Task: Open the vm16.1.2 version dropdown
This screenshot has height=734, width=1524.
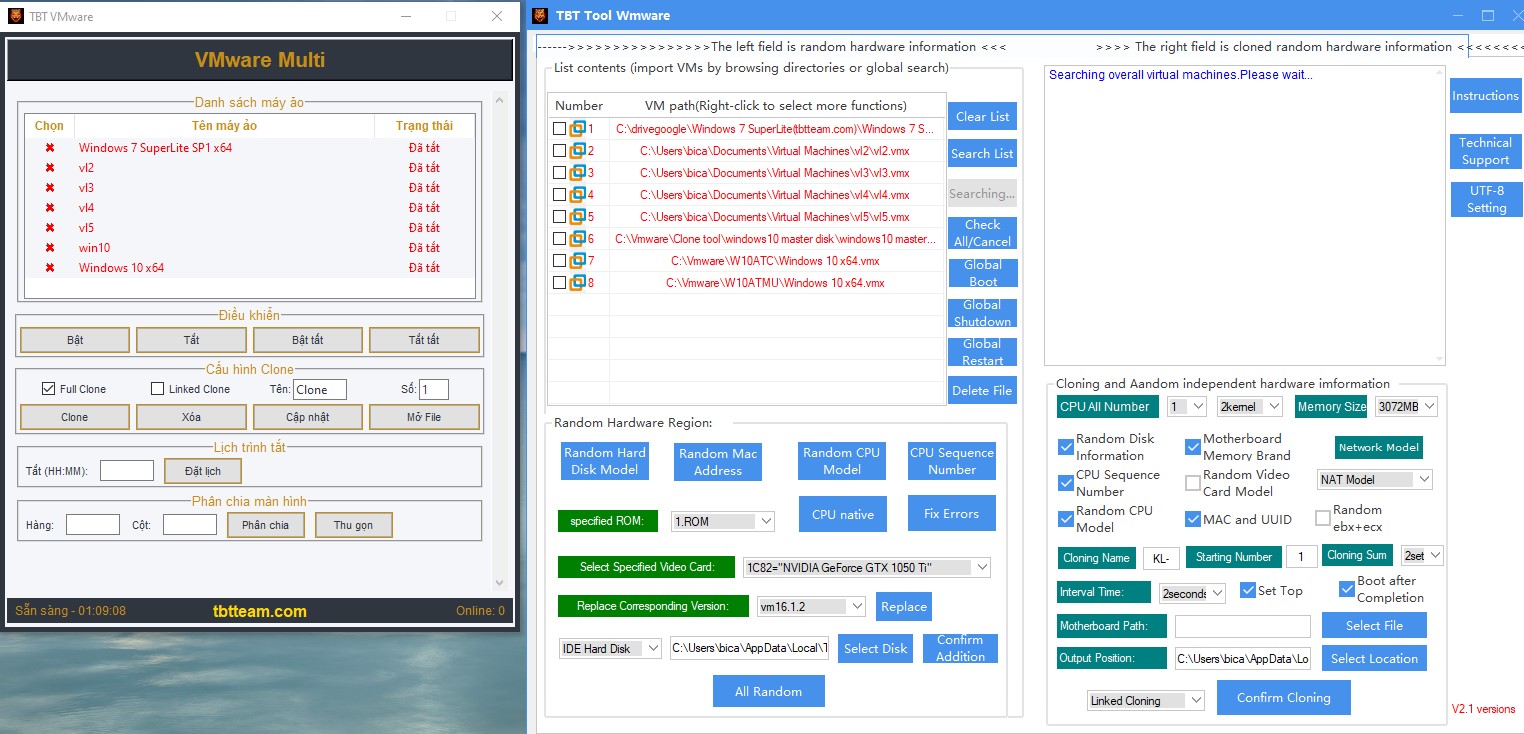Action: pyautogui.click(x=811, y=606)
